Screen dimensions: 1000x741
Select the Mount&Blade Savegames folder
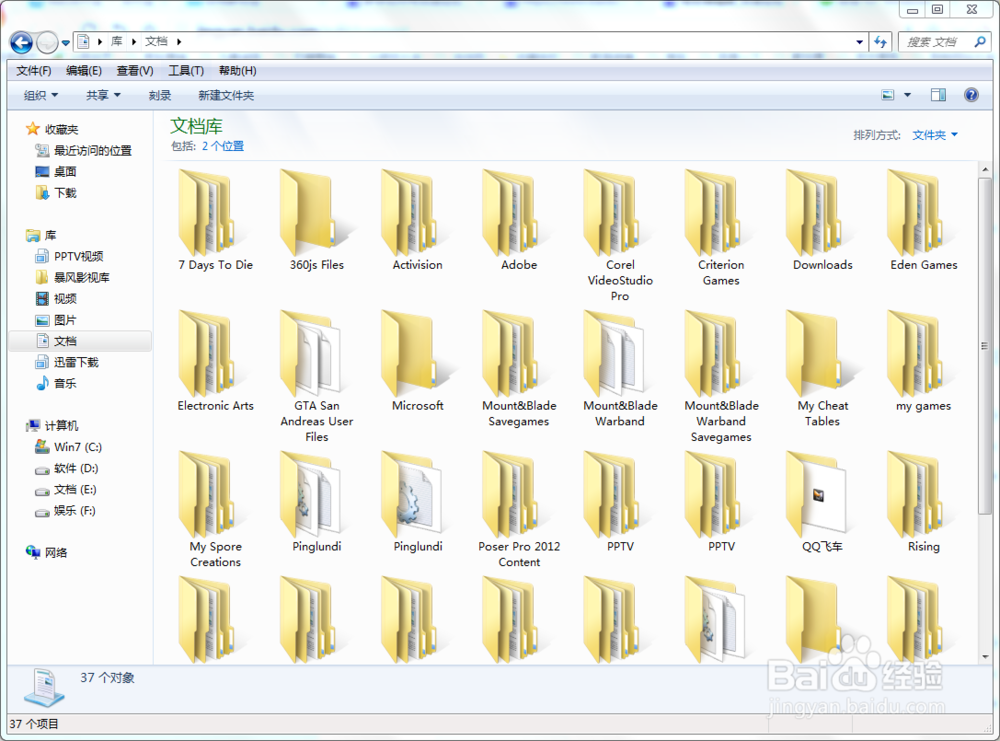click(x=519, y=369)
